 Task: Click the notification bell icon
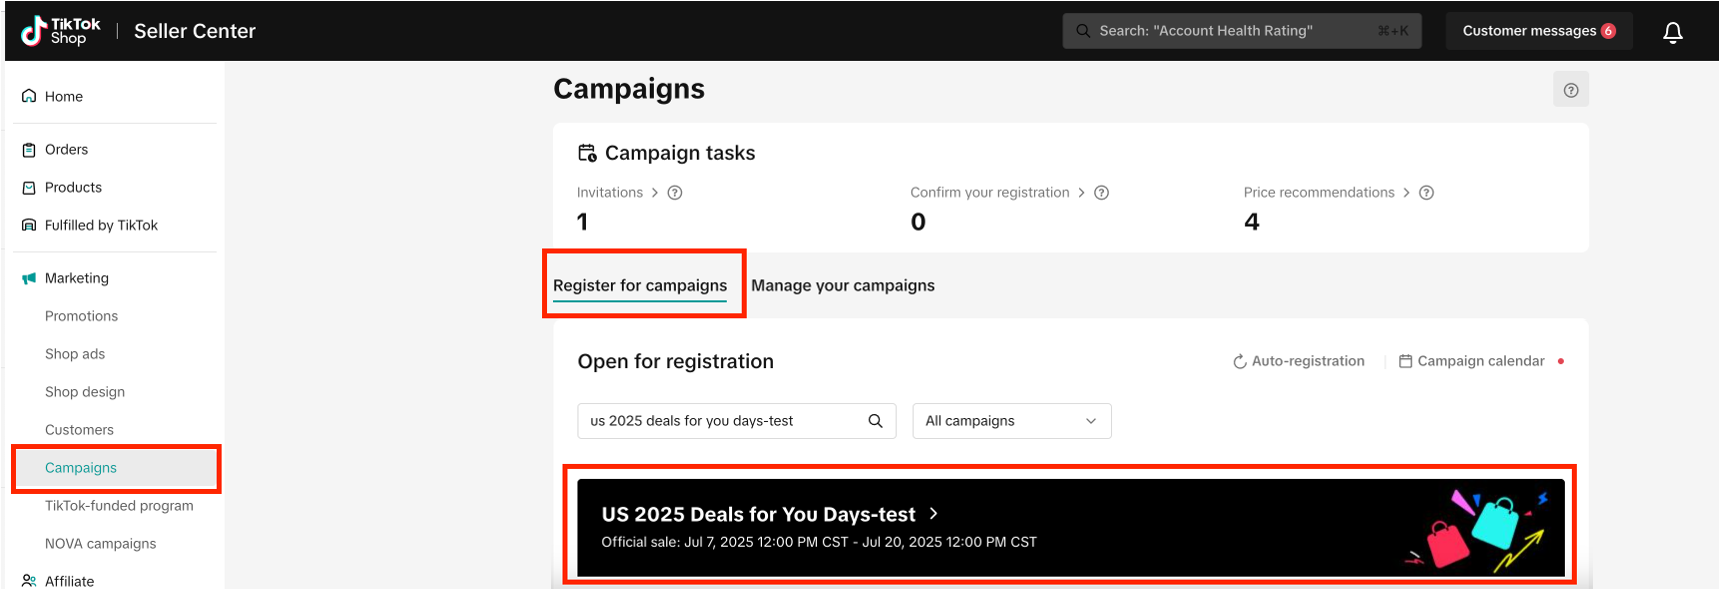point(1672,32)
